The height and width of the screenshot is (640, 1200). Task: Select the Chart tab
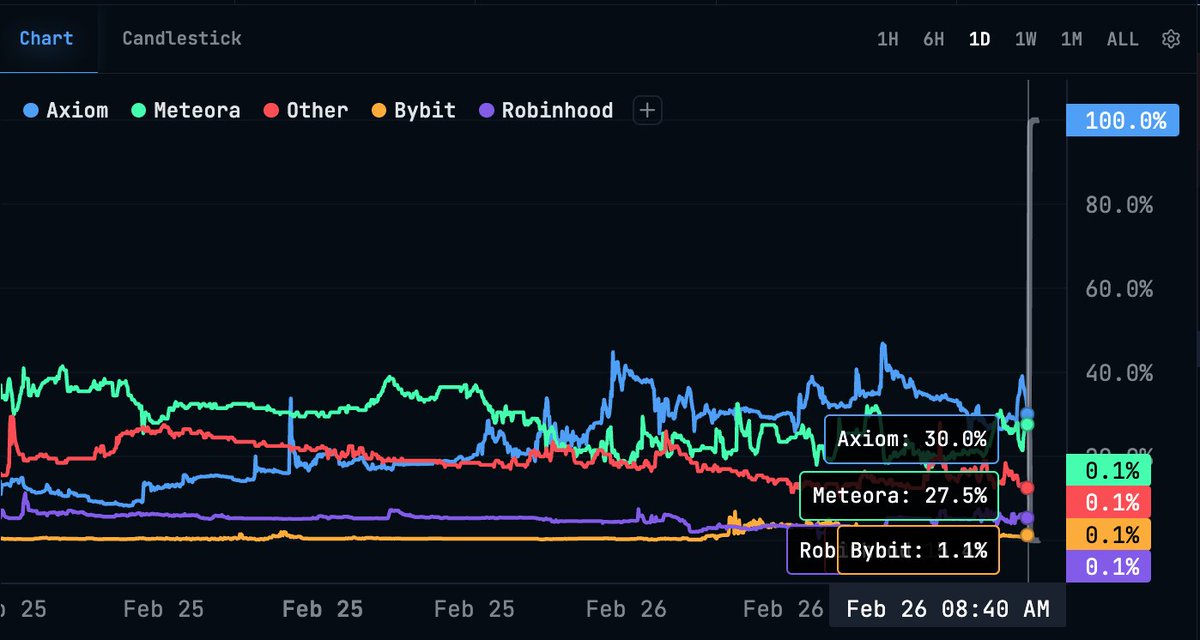point(45,38)
